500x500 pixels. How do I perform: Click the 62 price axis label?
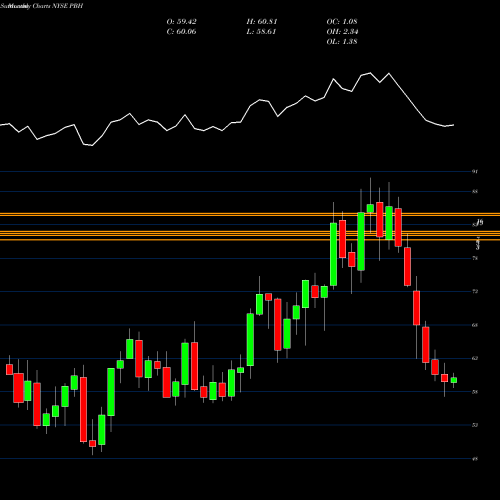[475, 358]
